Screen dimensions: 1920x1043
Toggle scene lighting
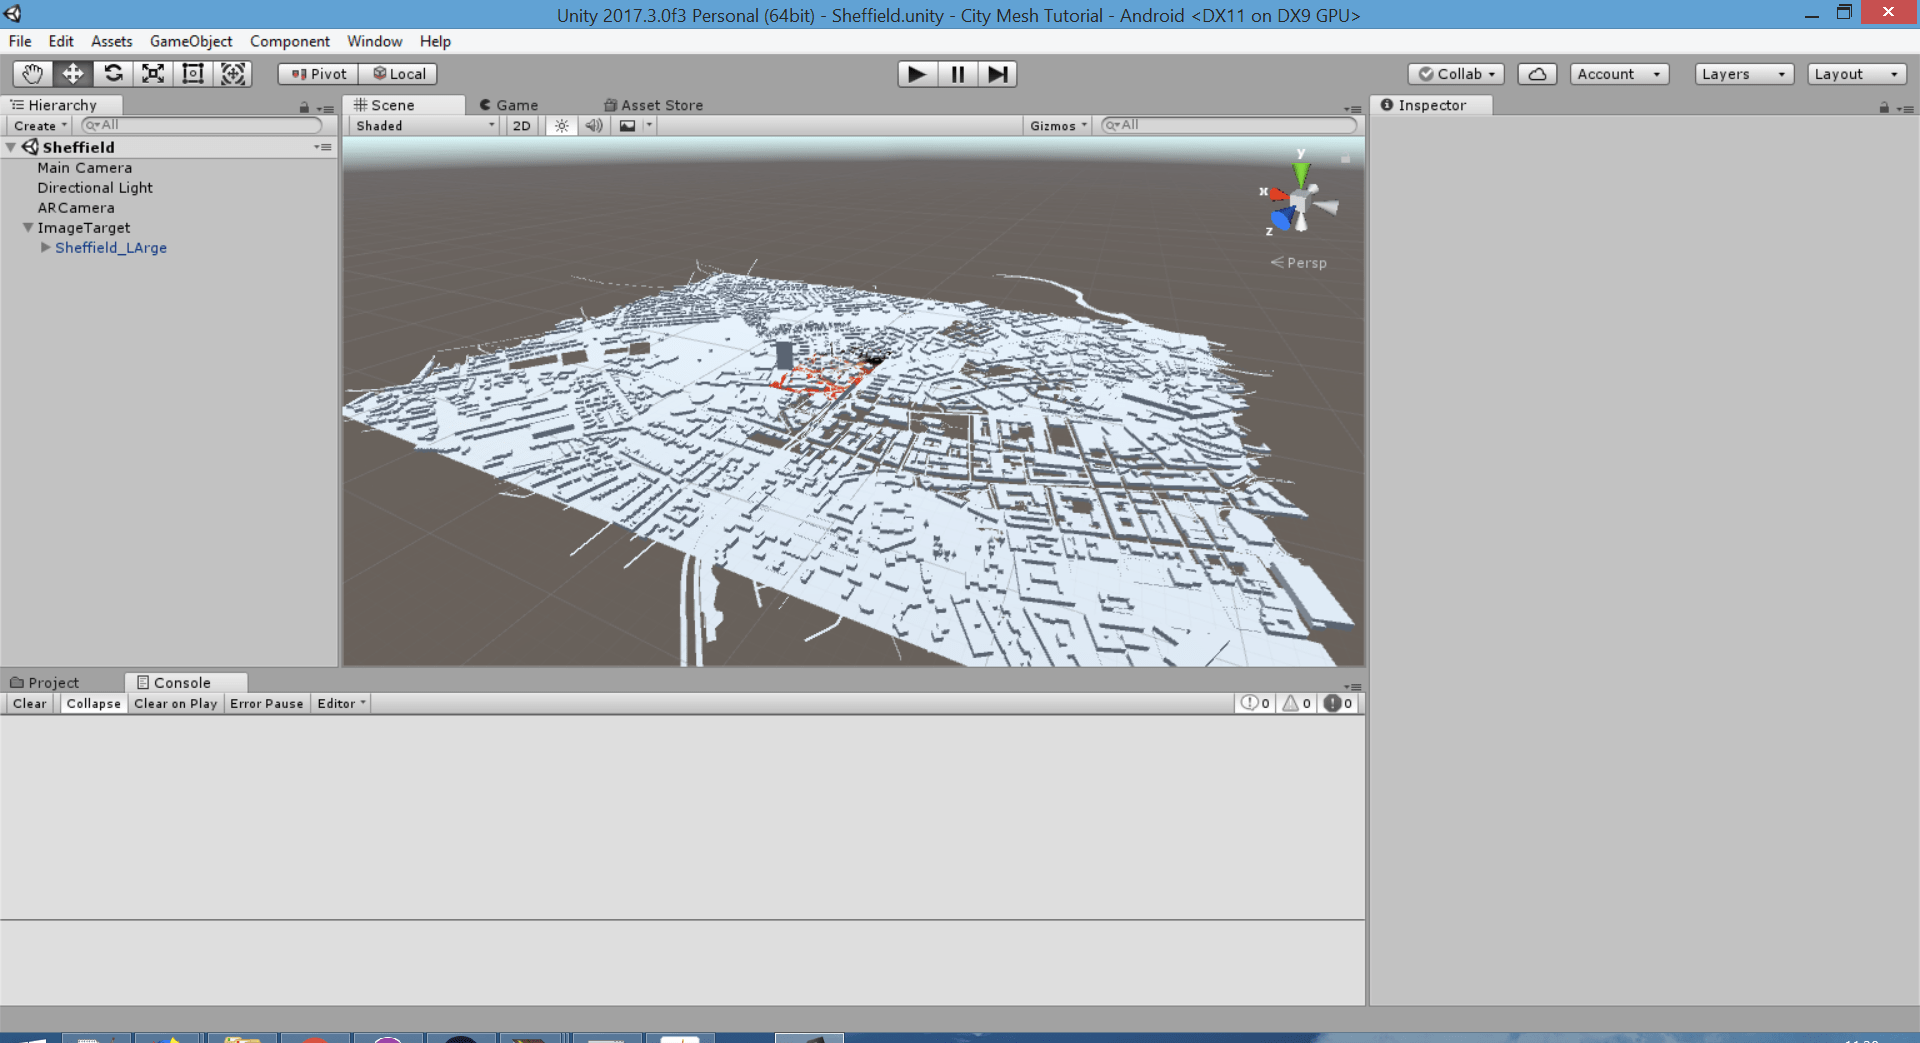[562, 126]
